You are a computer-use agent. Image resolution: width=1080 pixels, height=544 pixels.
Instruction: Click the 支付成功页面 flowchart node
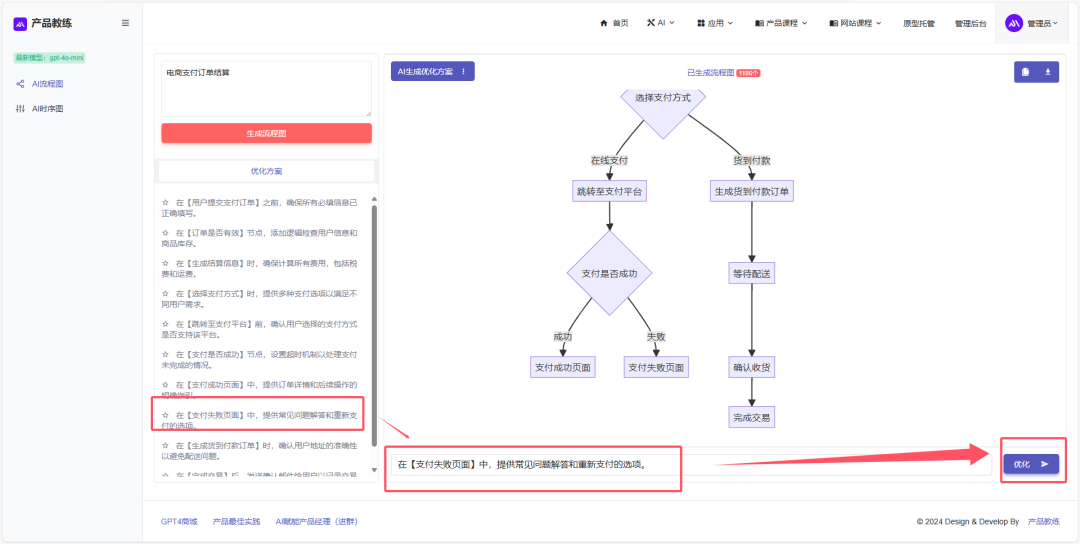(x=563, y=367)
